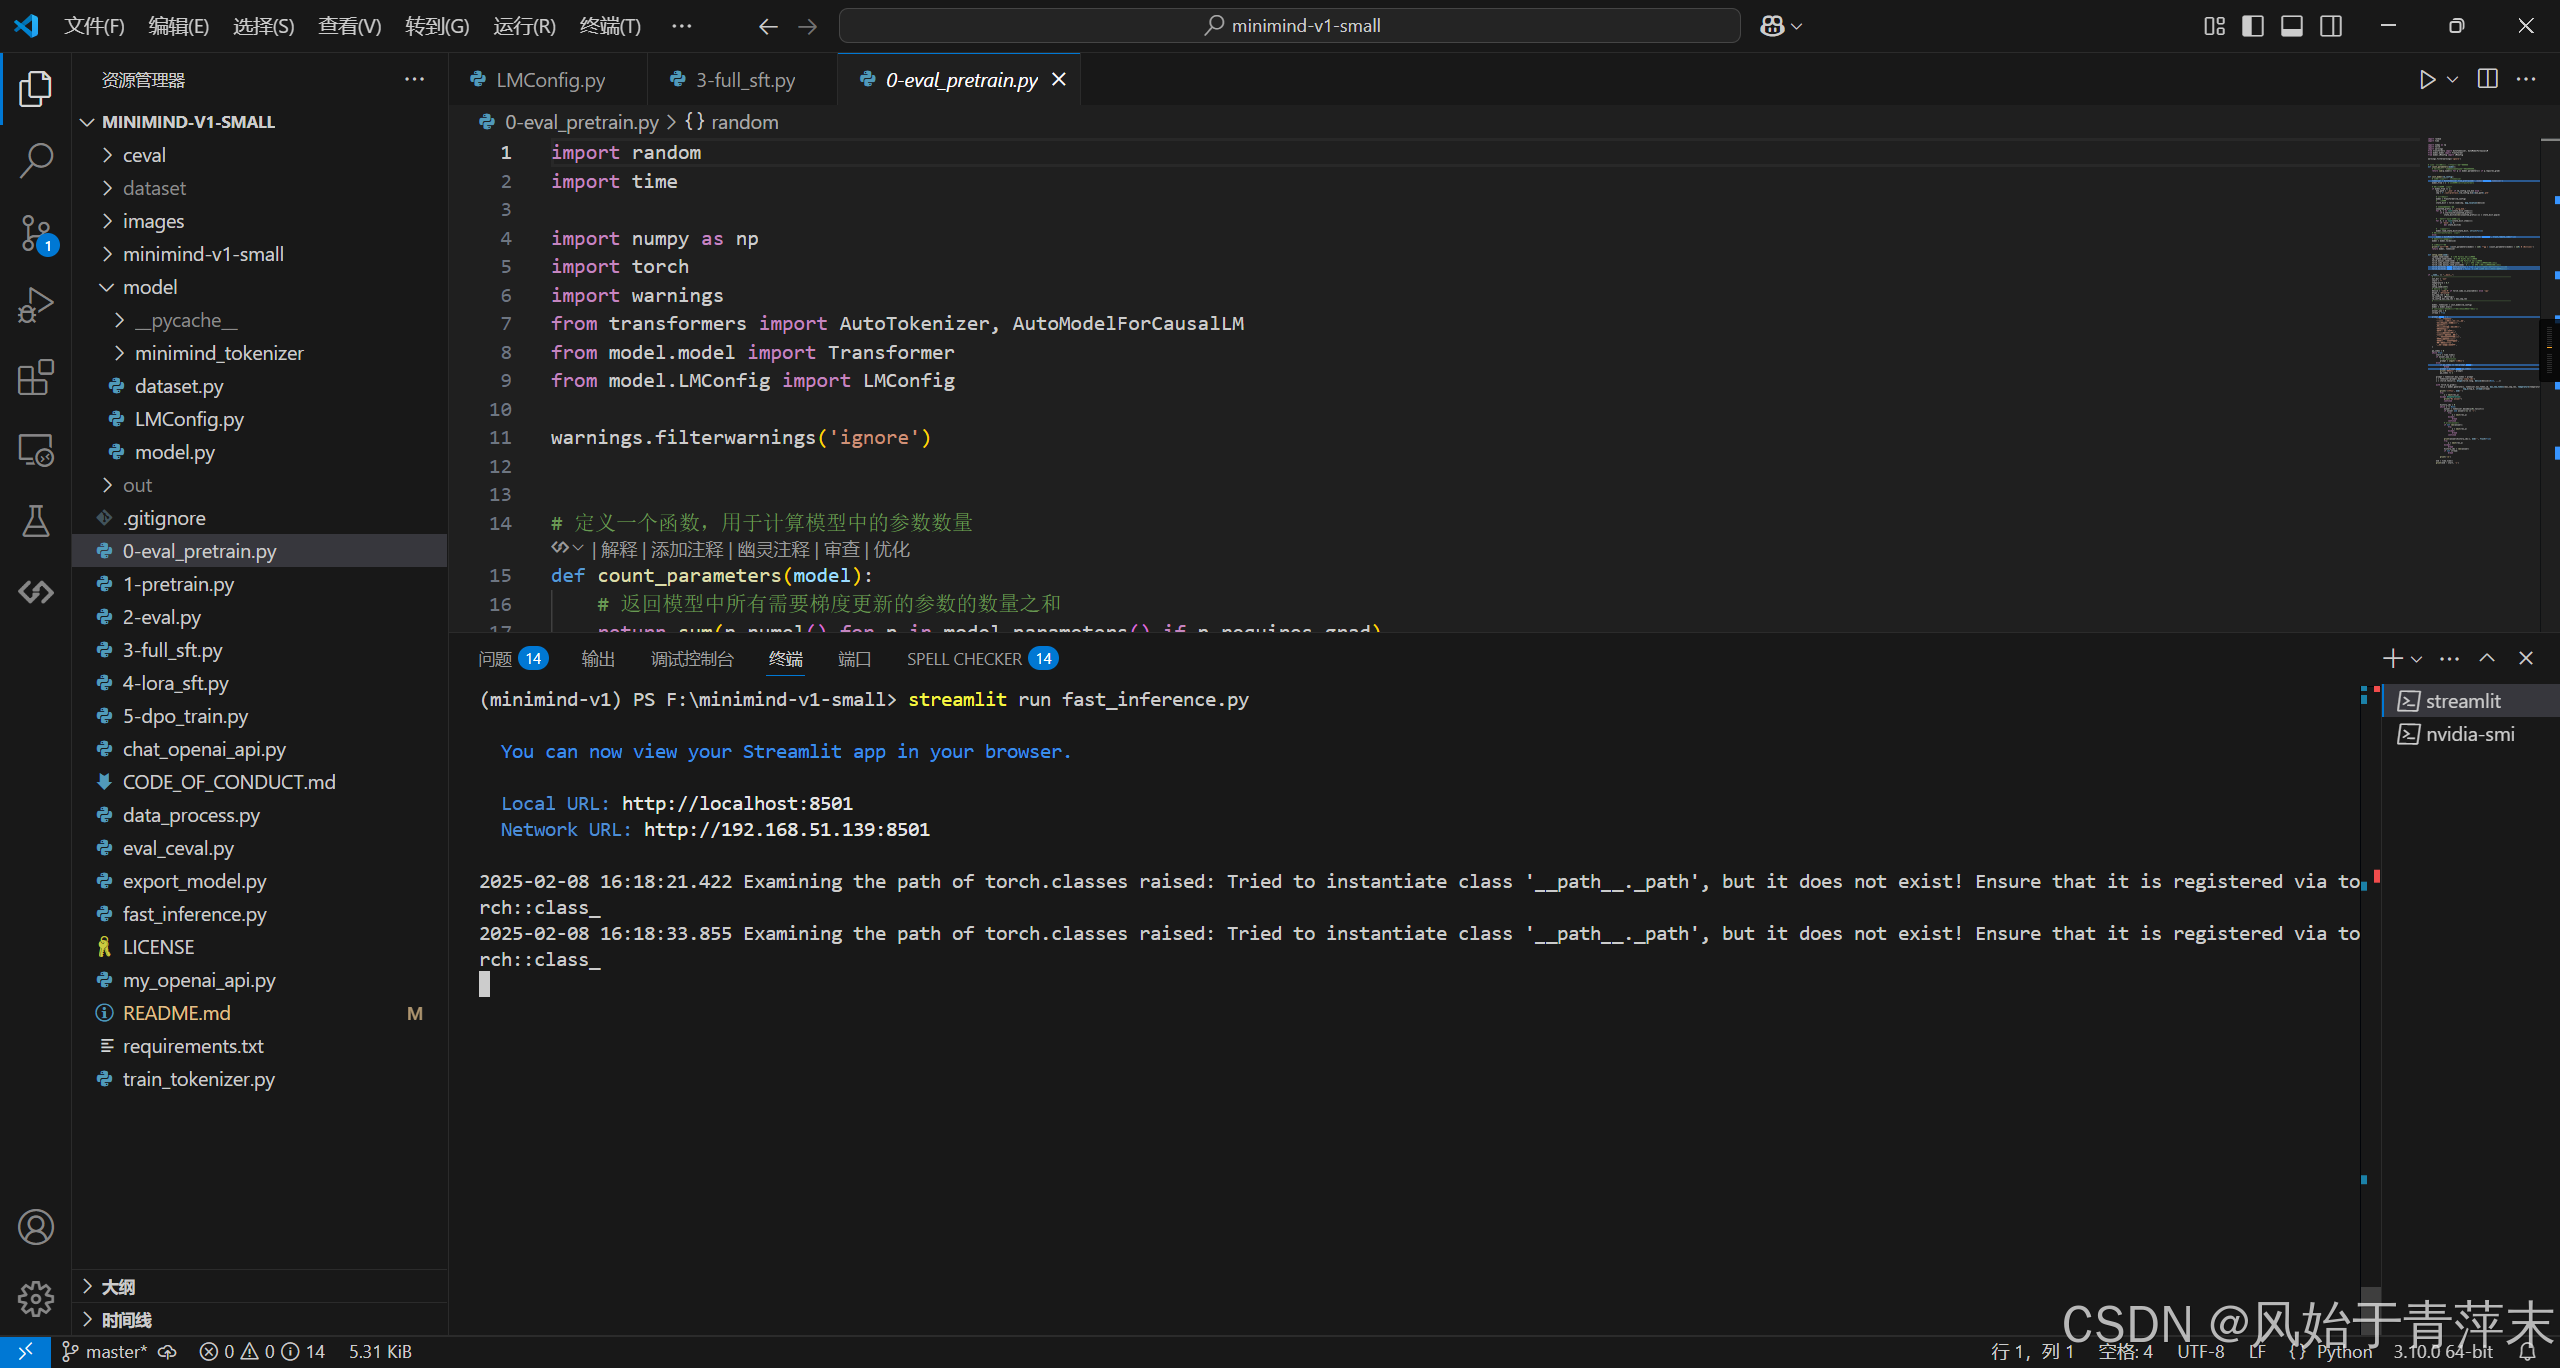
Task: Open the Testing flask icon
Action: (36, 521)
